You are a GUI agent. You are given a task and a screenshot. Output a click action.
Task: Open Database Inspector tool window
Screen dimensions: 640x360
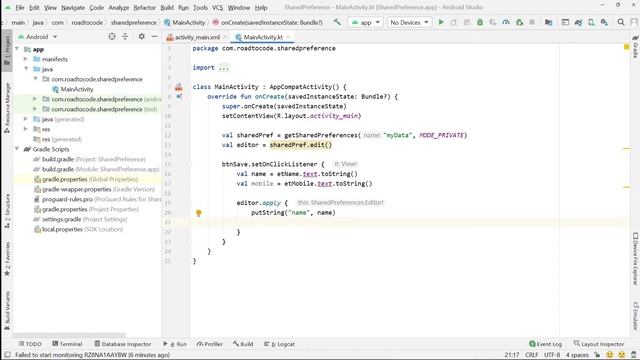pos(122,344)
